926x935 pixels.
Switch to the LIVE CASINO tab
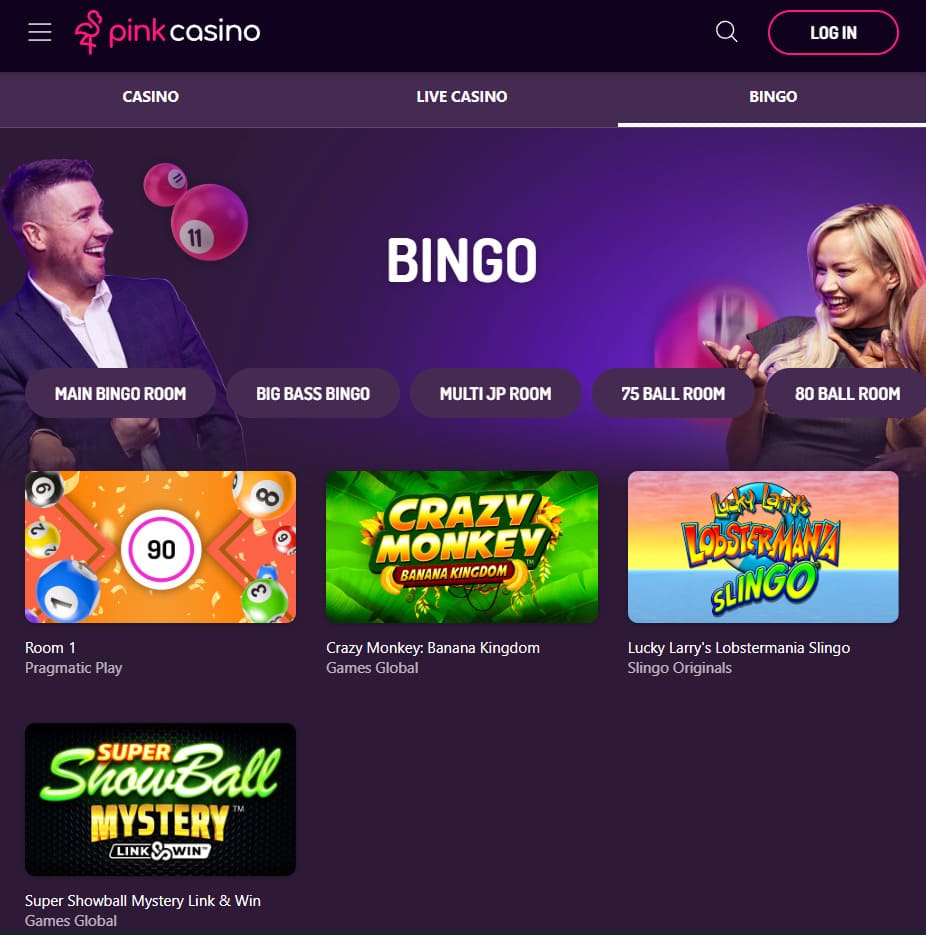point(462,97)
